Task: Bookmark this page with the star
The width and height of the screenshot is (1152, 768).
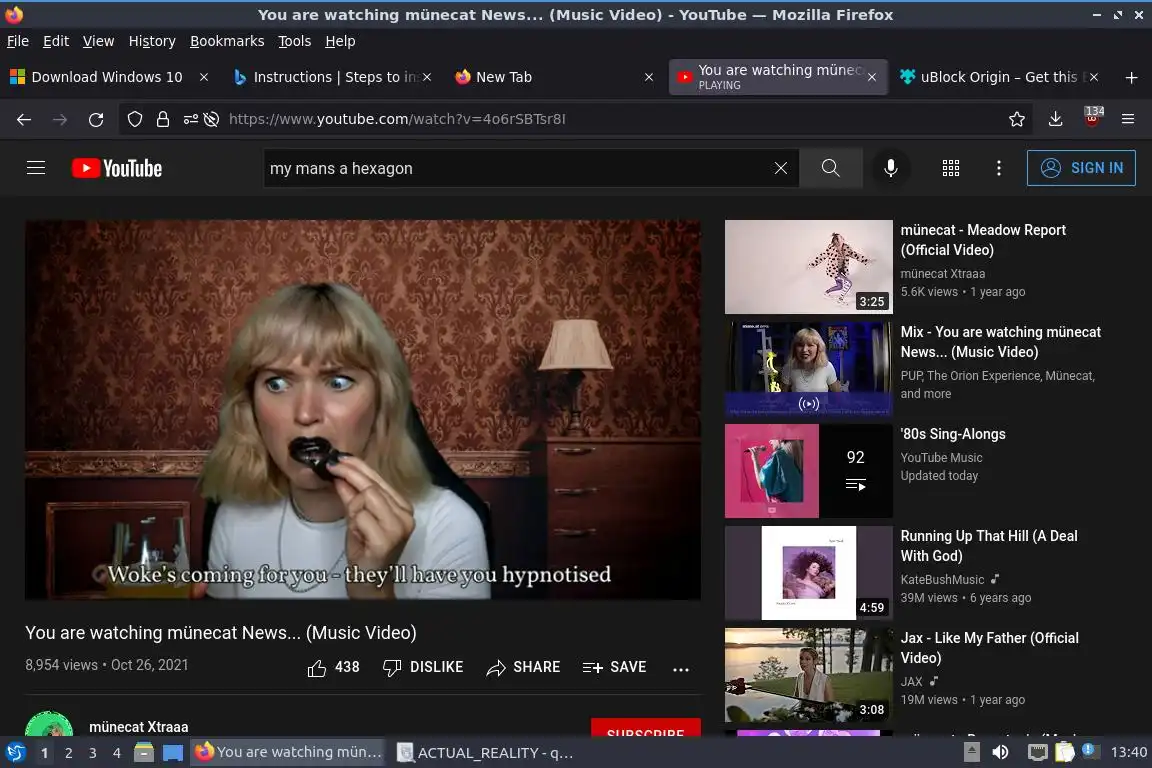Action: click(1017, 119)
